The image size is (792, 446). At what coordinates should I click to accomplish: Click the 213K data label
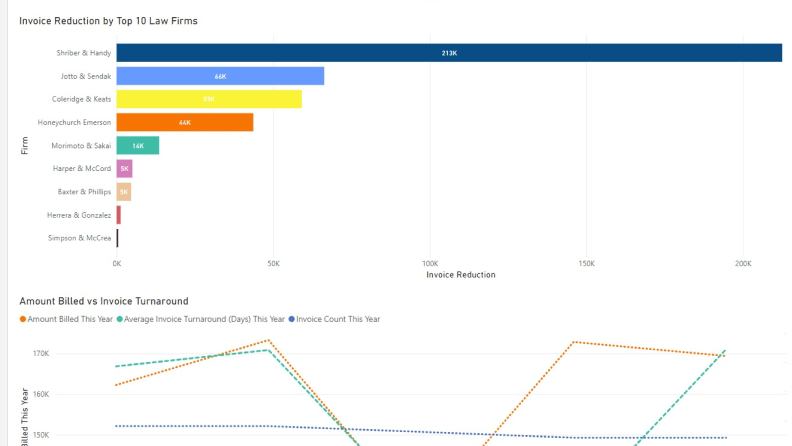449,53
